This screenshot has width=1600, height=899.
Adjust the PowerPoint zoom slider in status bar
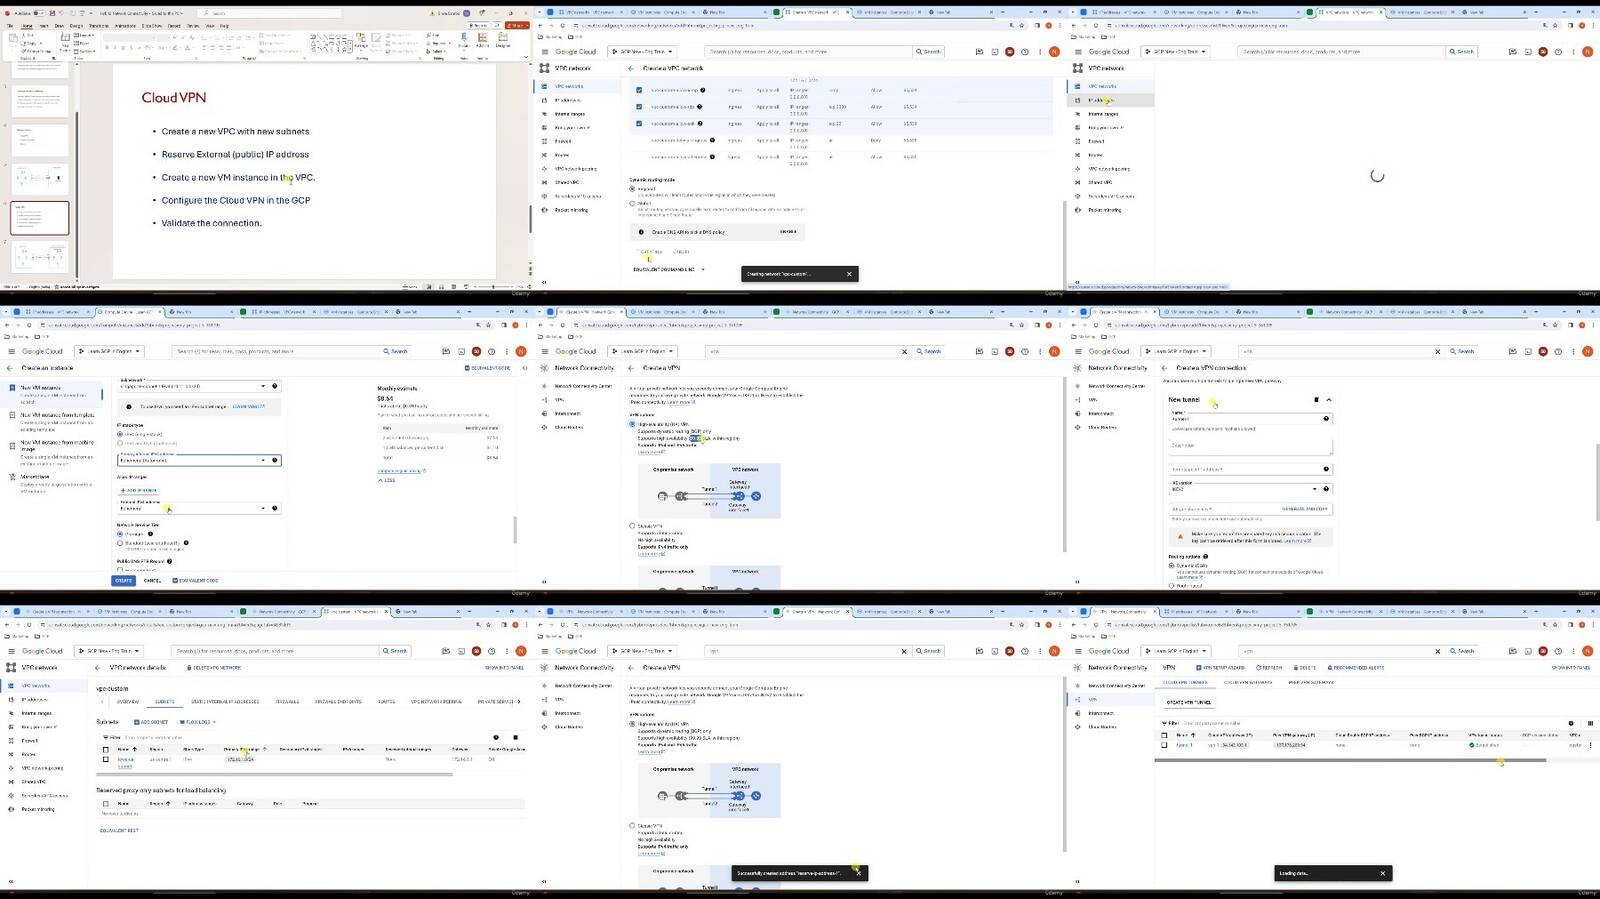pyautogui.click(x=493, y=287)
